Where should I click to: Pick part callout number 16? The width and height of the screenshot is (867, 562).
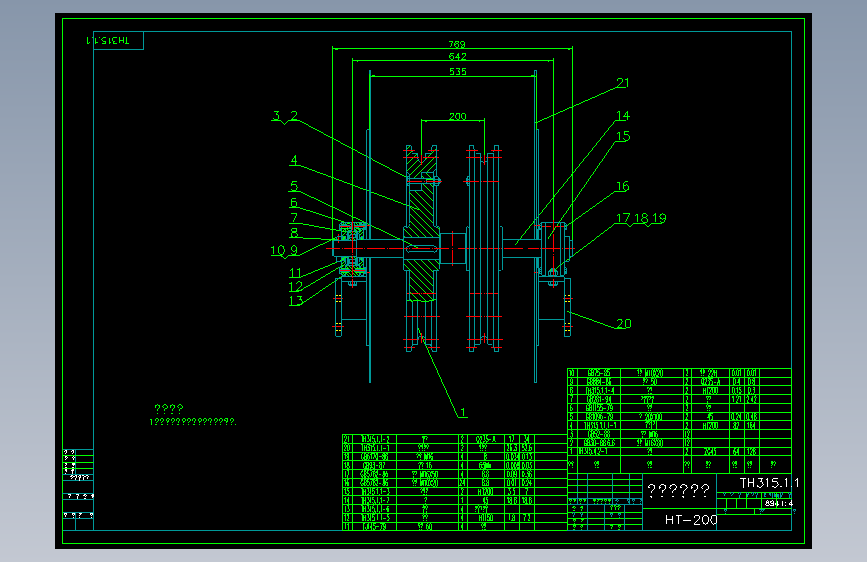(623, 186)
